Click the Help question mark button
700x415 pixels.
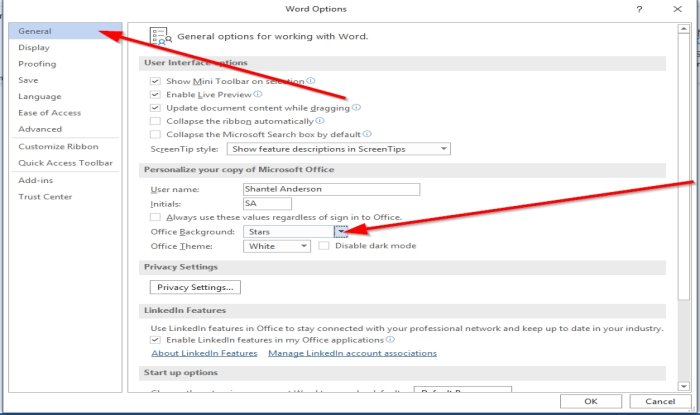[x=639, y=9]
